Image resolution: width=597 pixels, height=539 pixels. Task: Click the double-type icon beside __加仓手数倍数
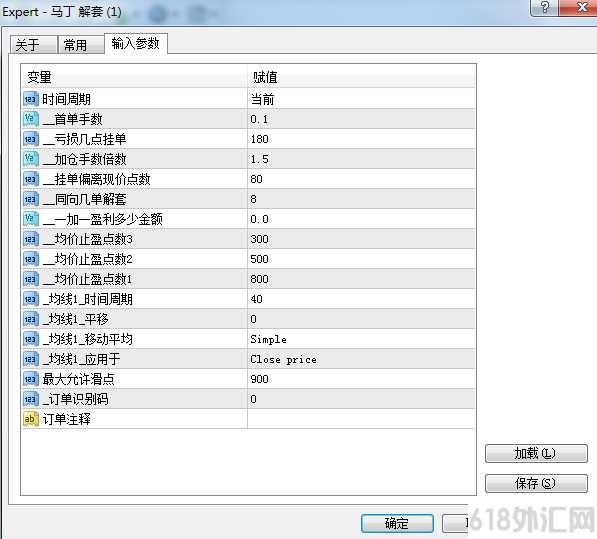point(31,159)
